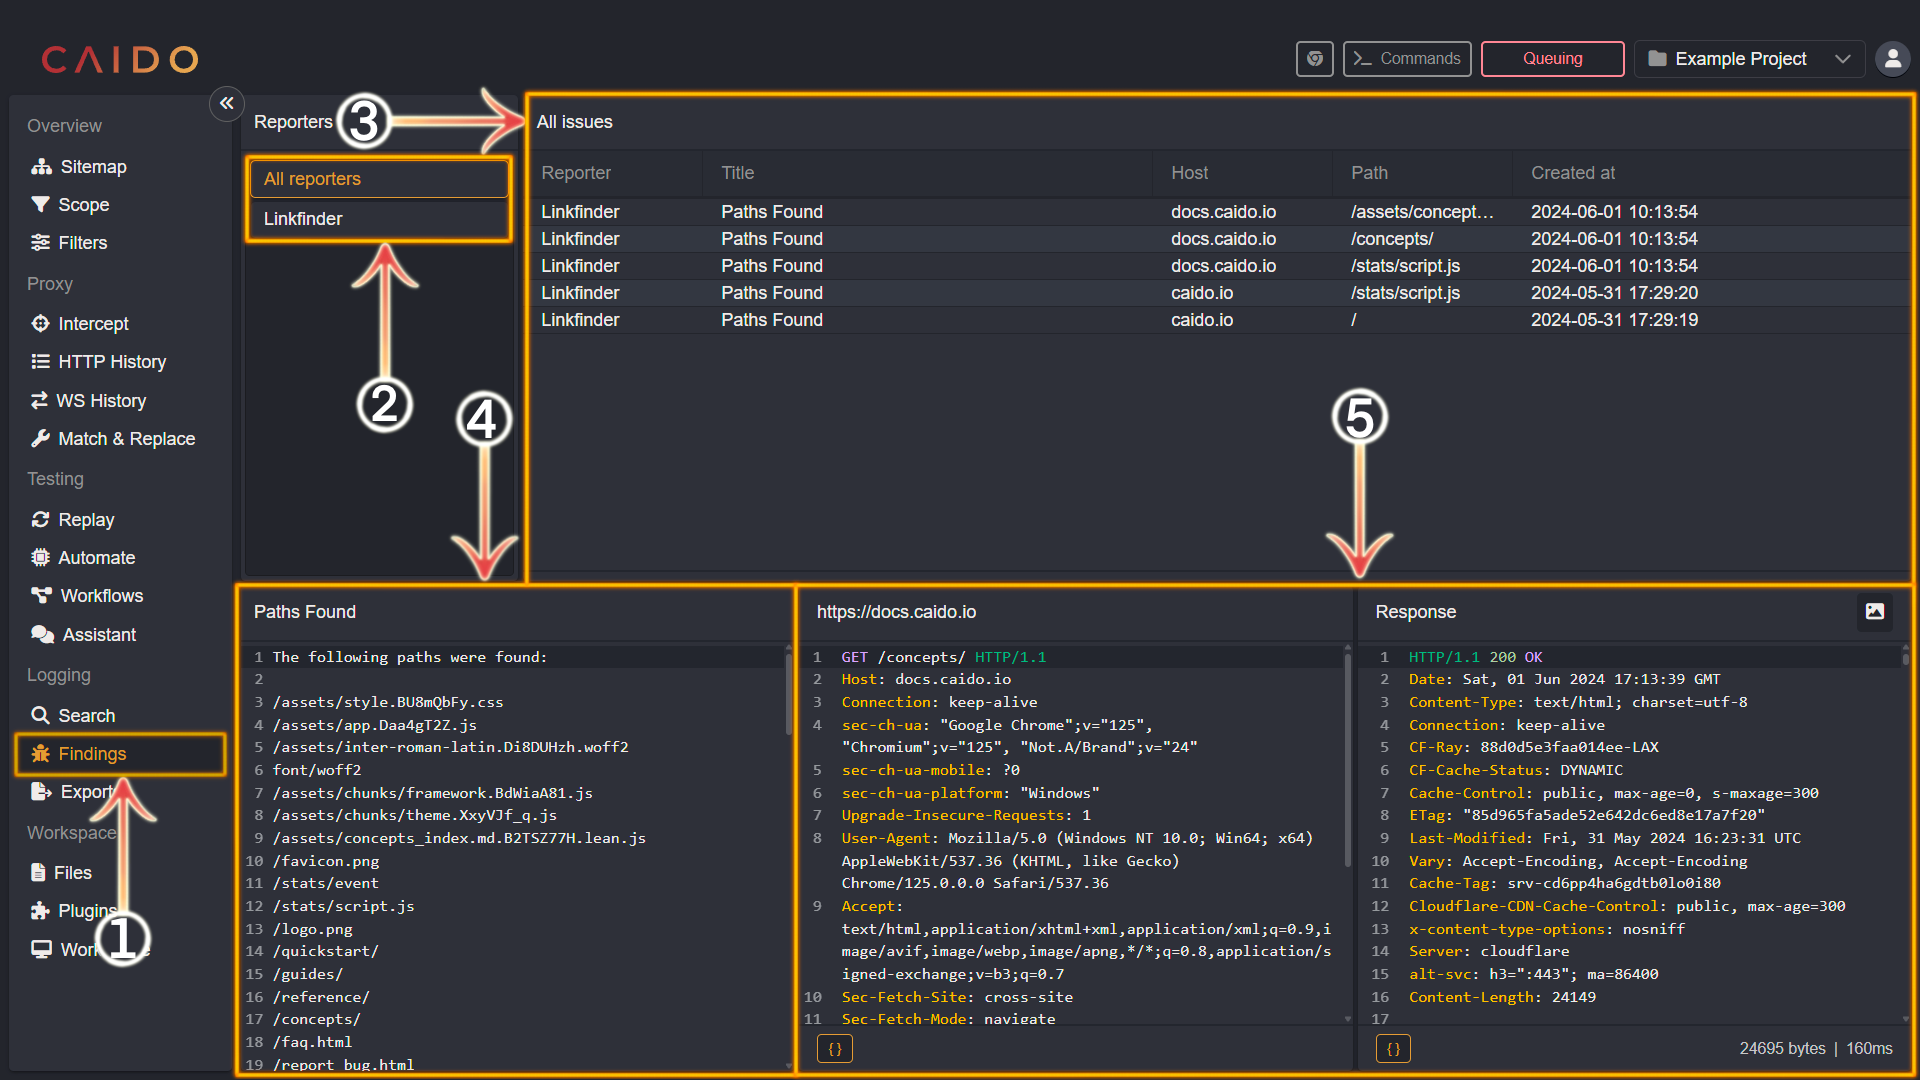Click the Automate gear icon
This screenshot has width=1920, height=1080.
40,558
